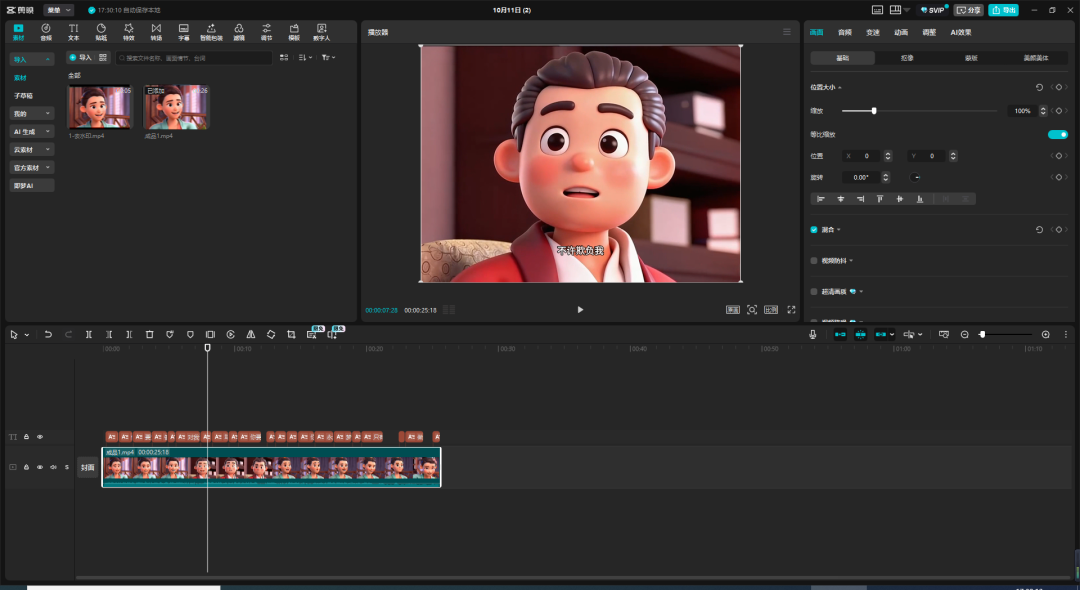The width and height of the screenshot is (1080, 590).
Task: Expand the 我的 (Mine) sidebar dropdown
Action: coord(32,114)
